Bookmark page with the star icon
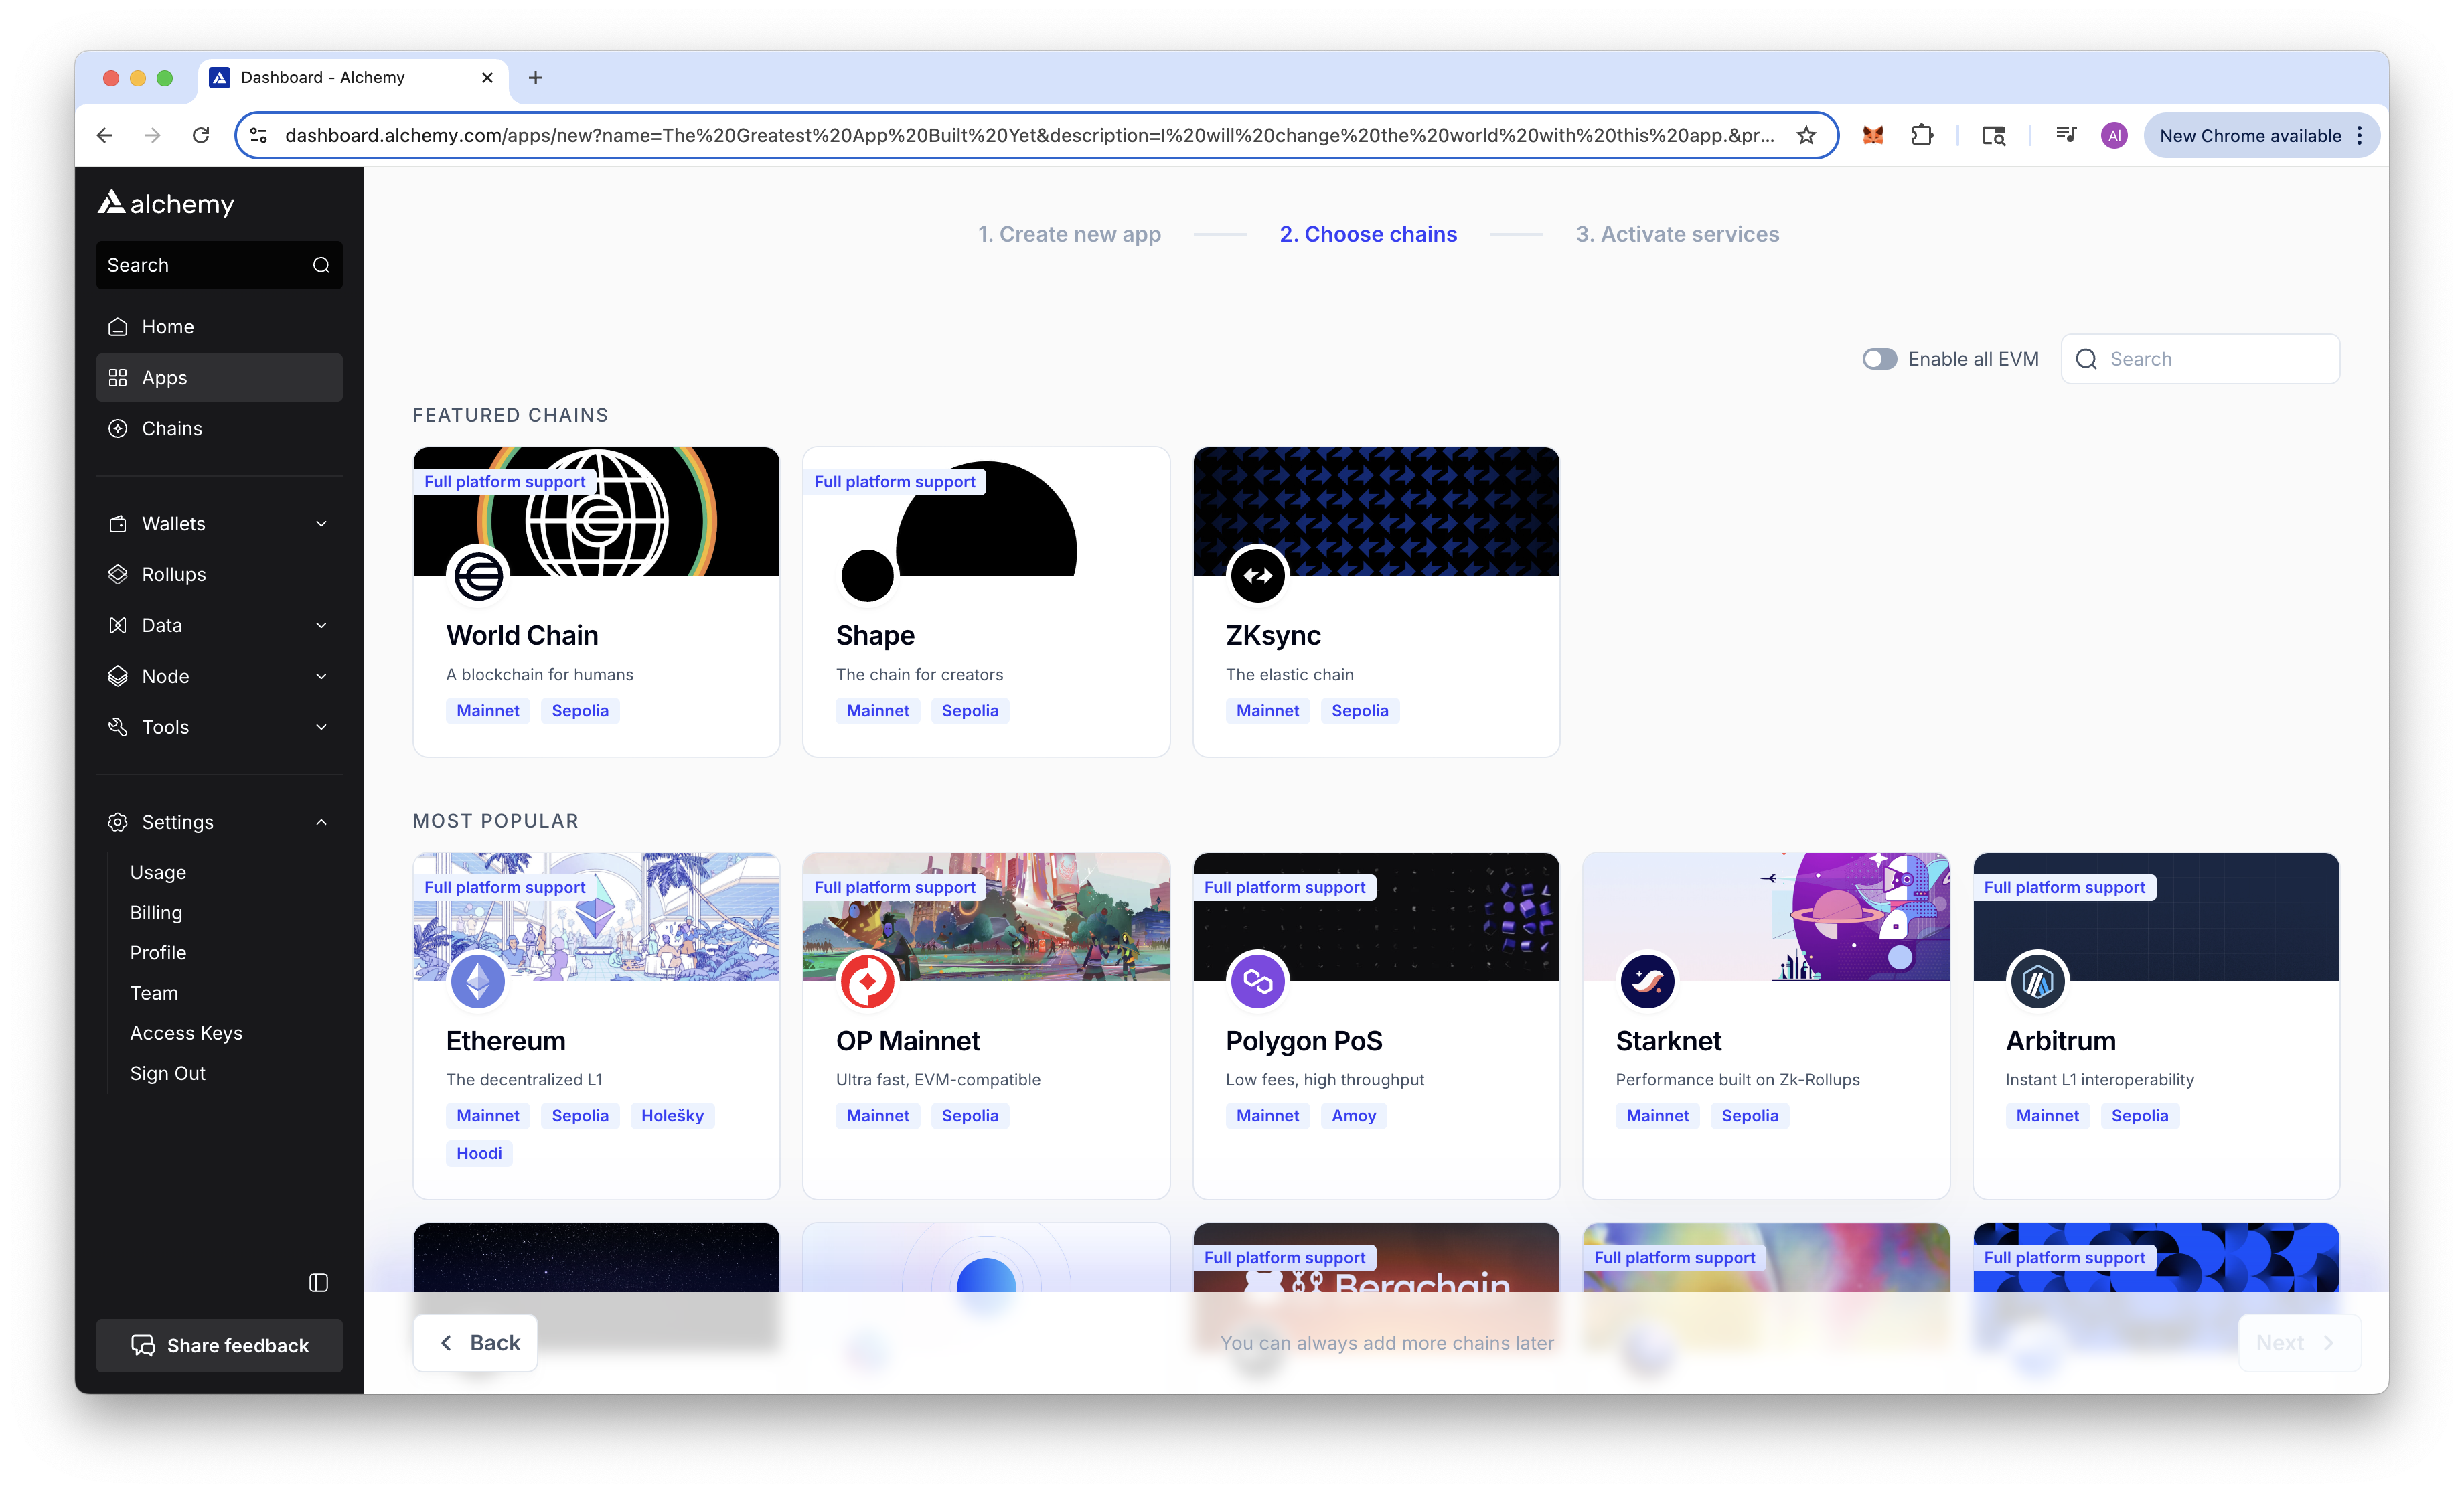 pos(1807,135)
